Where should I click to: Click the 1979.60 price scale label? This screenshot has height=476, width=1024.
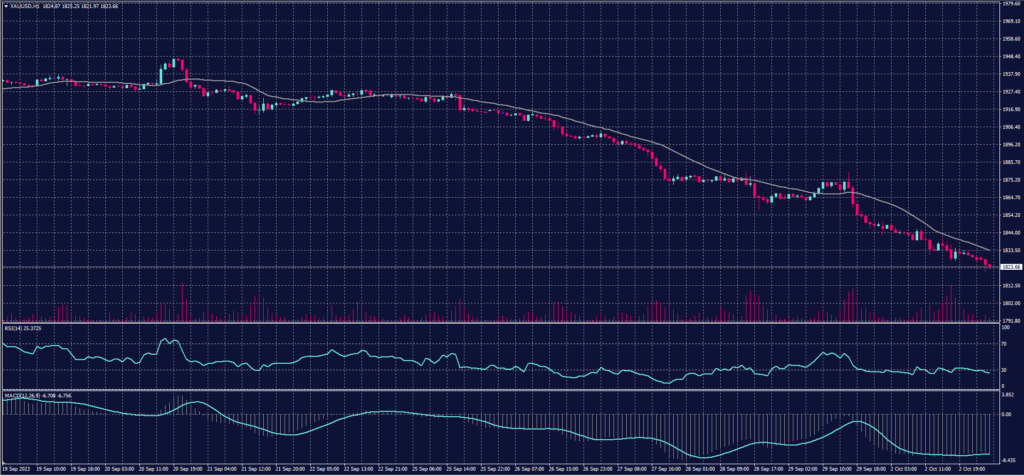click(1008, 4)
